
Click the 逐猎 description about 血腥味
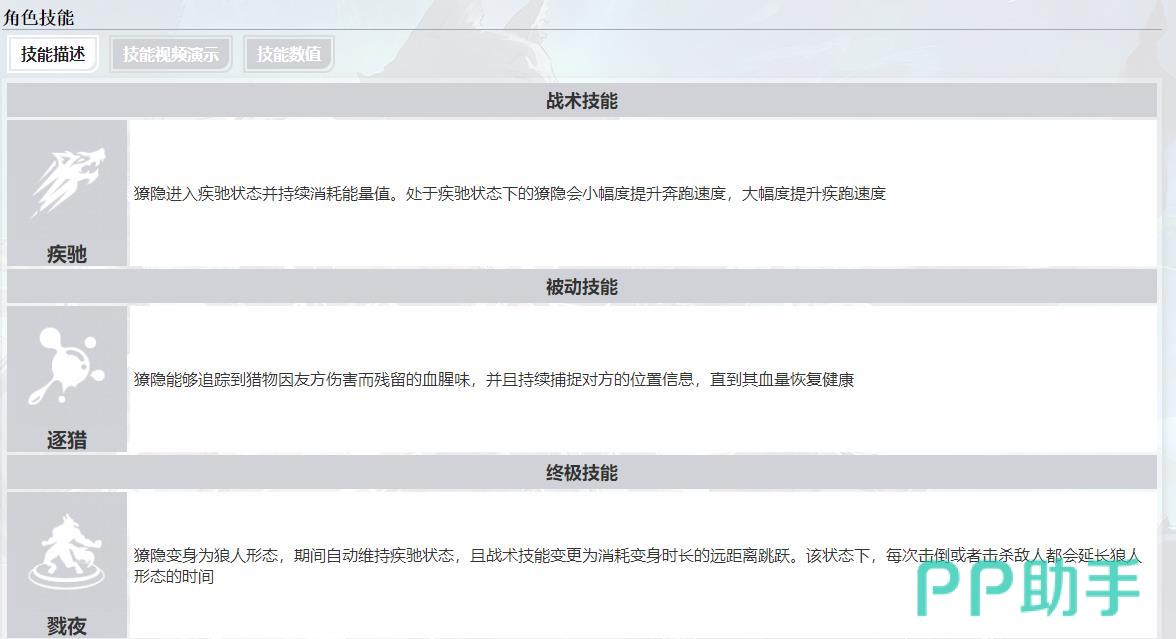494,380
